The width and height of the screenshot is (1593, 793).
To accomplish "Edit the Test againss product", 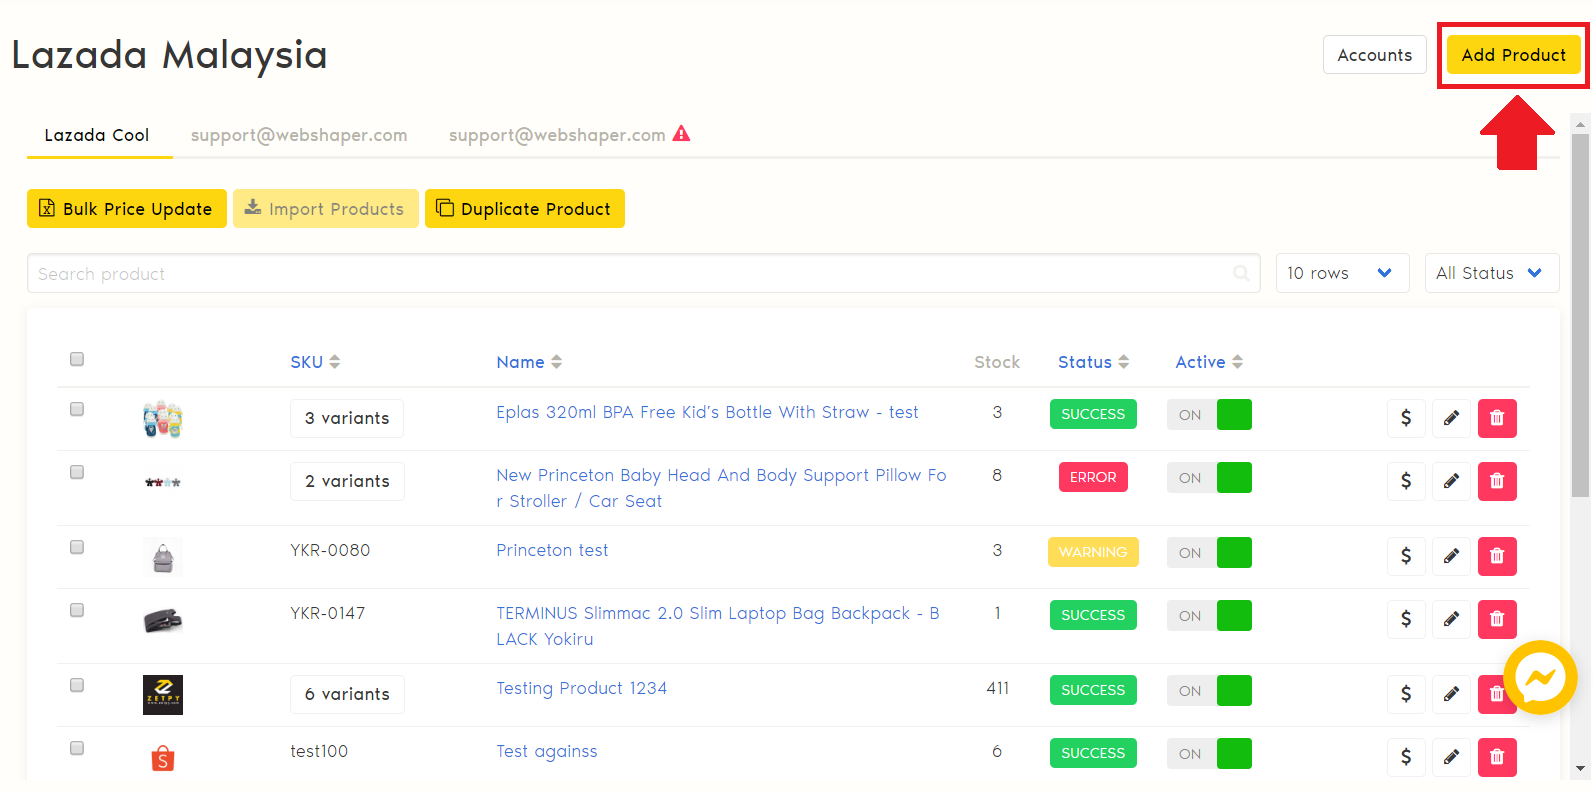I will pos(1451,757).
